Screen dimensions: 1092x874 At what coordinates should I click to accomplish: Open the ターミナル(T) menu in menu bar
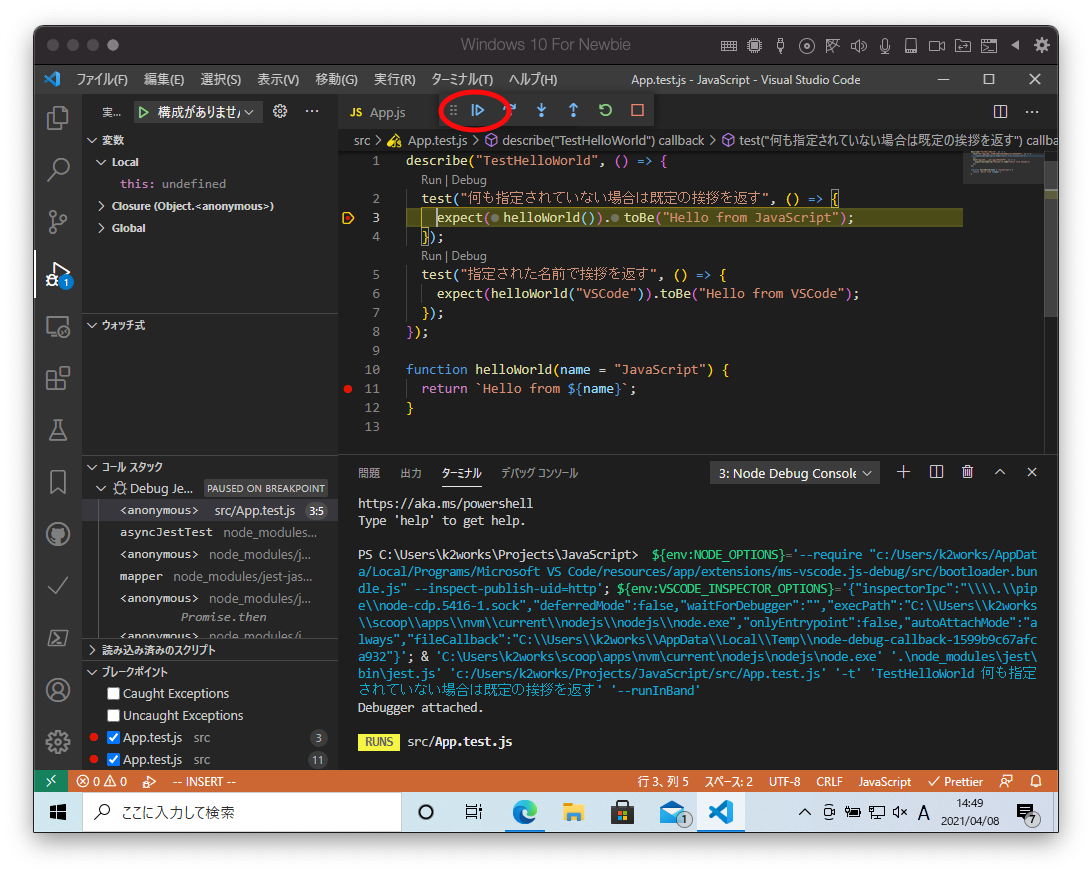461,80
